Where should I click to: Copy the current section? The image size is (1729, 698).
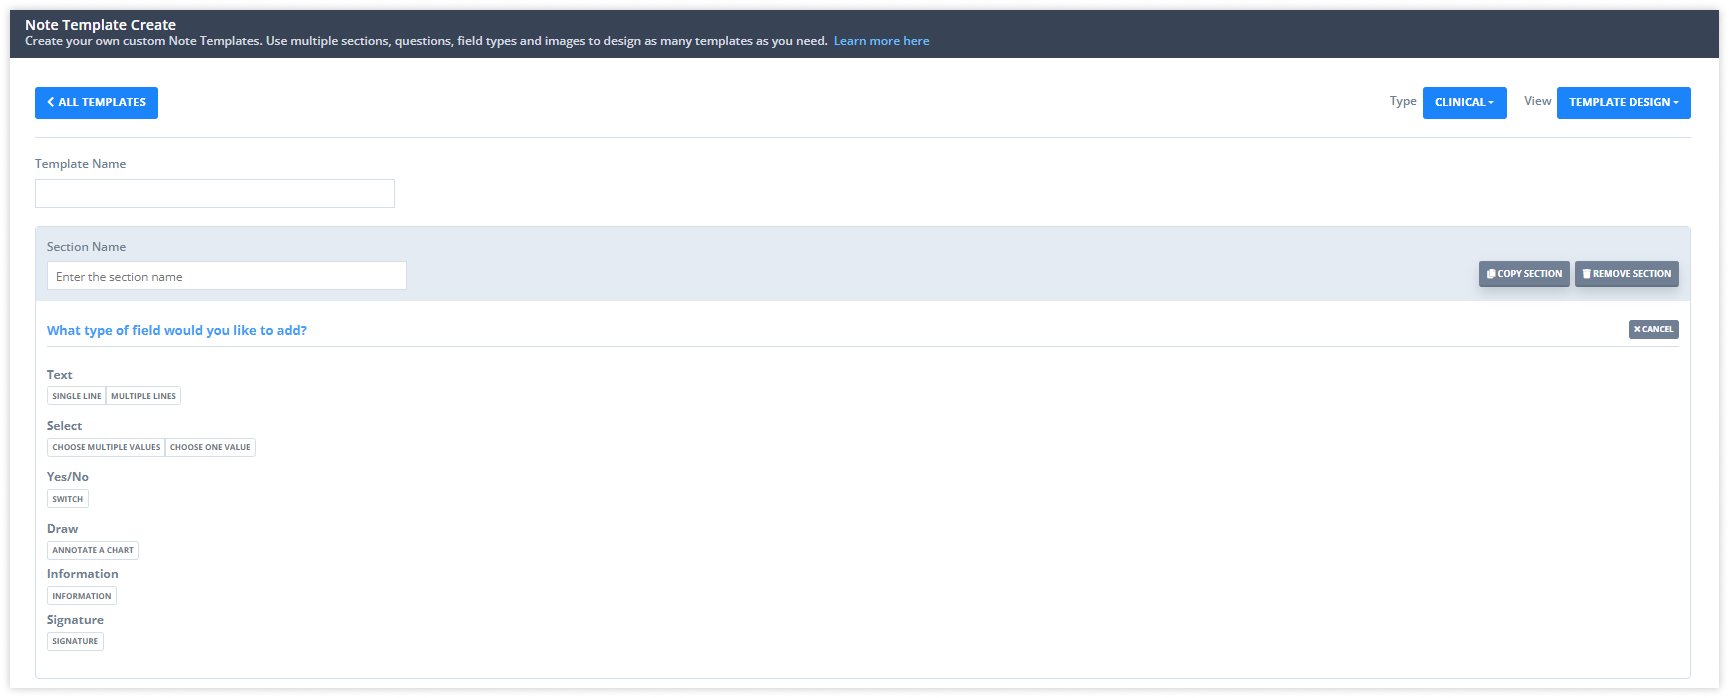click(x=1524, y=274)
